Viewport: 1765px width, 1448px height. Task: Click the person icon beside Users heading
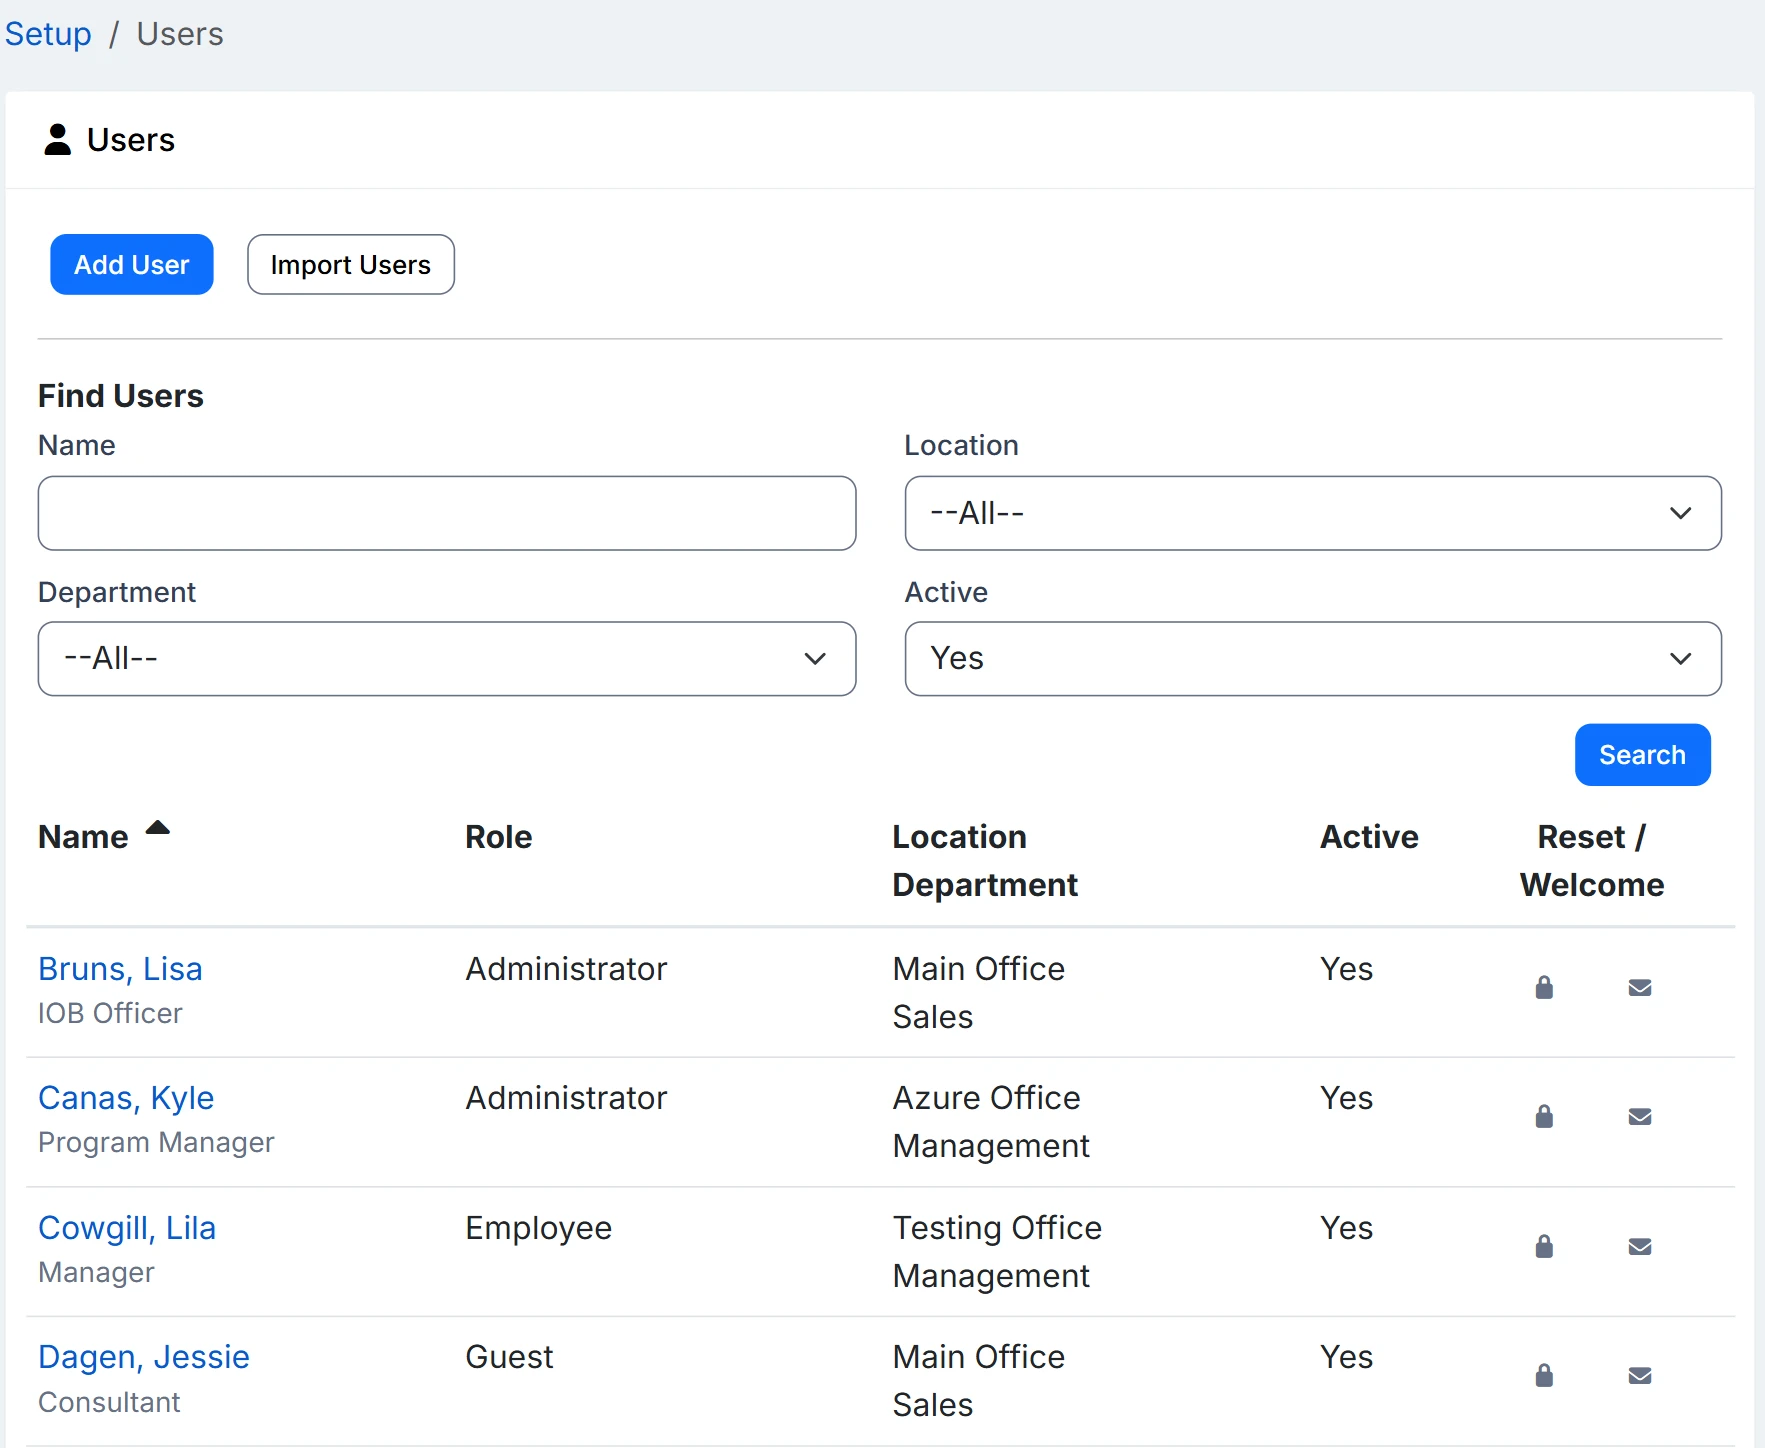click(x=58, y=140)
